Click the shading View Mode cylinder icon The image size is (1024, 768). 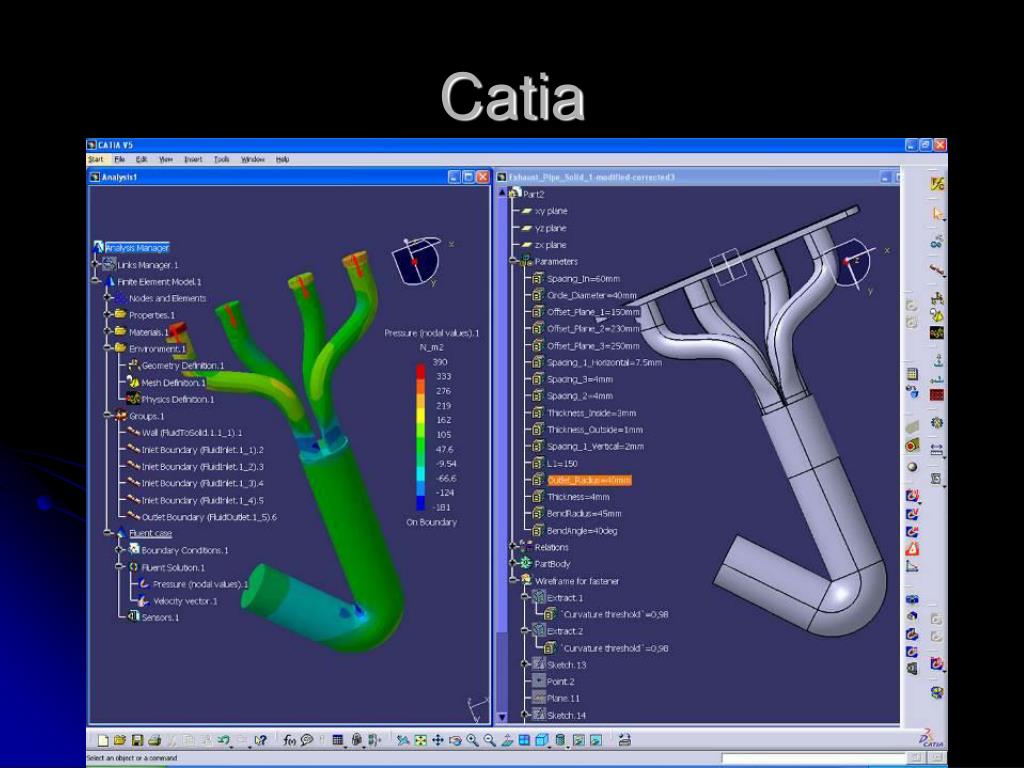tap(560, 740)
